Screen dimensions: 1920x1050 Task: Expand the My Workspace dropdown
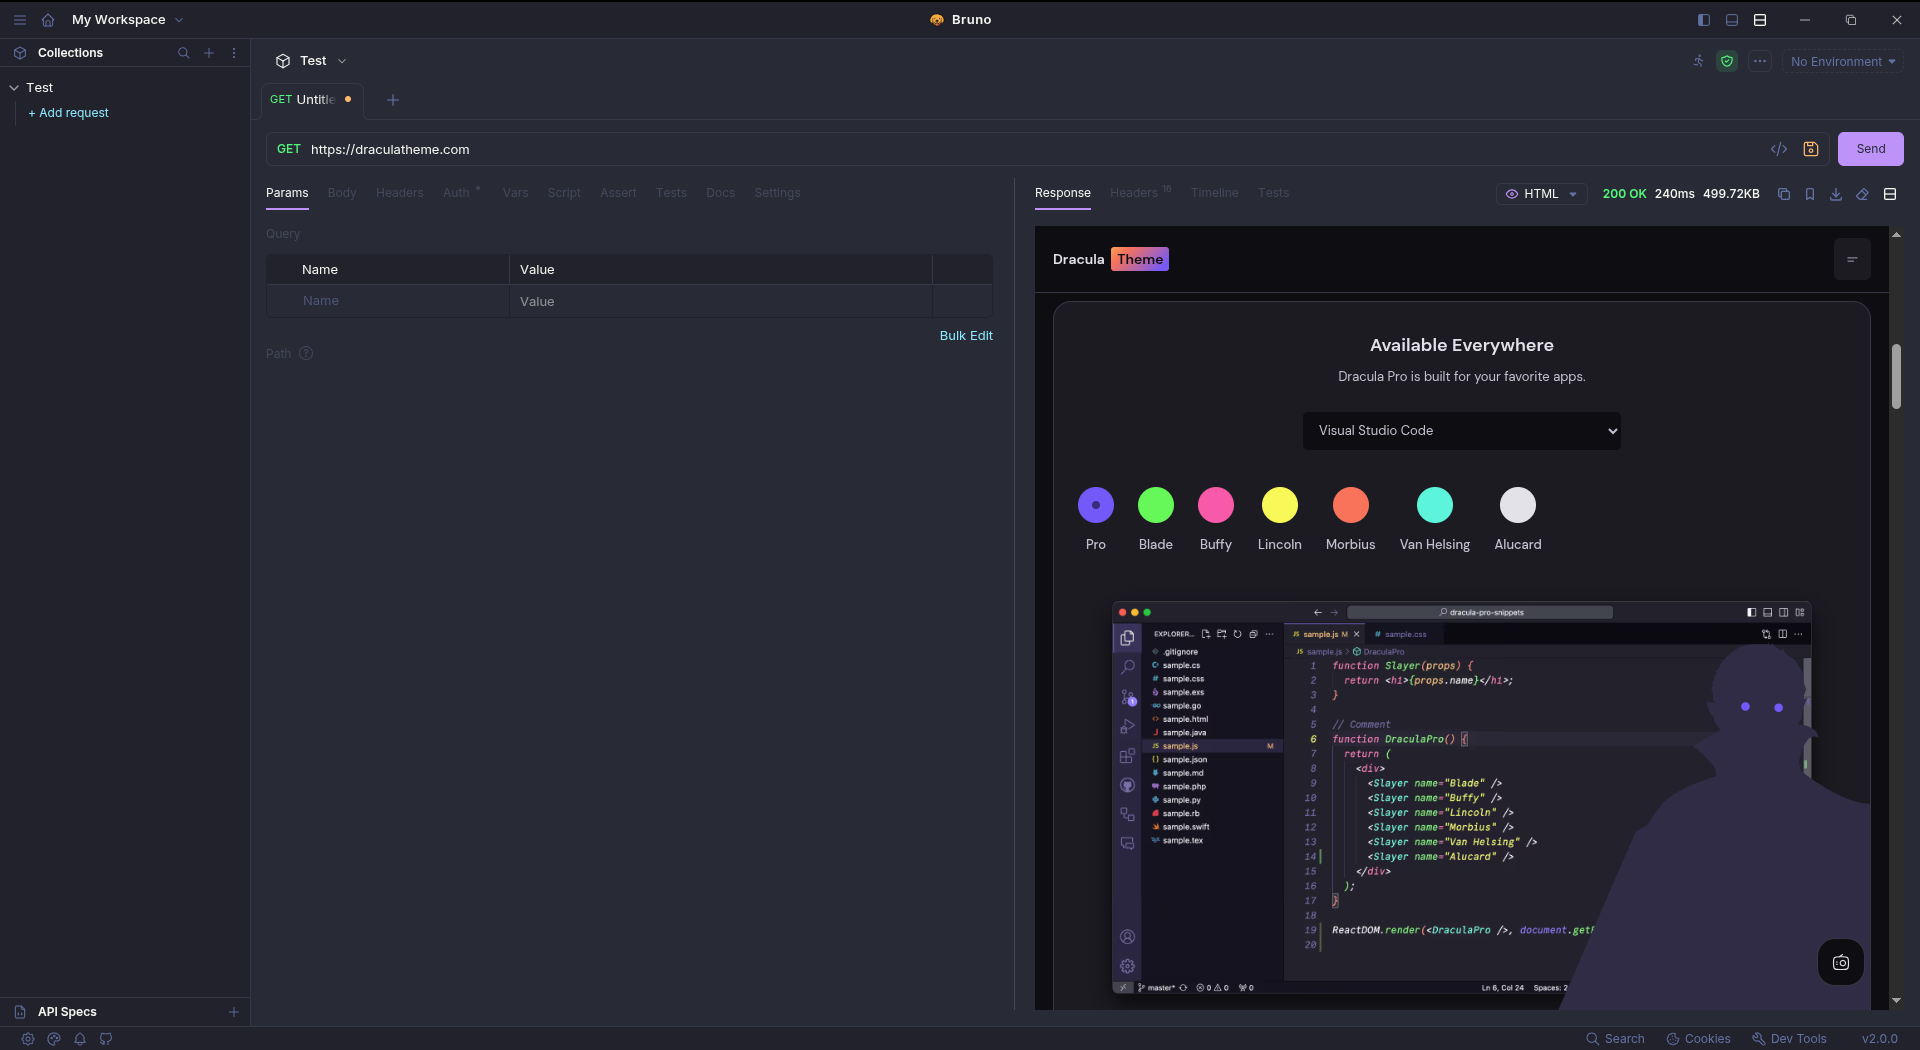pos(127,20)
